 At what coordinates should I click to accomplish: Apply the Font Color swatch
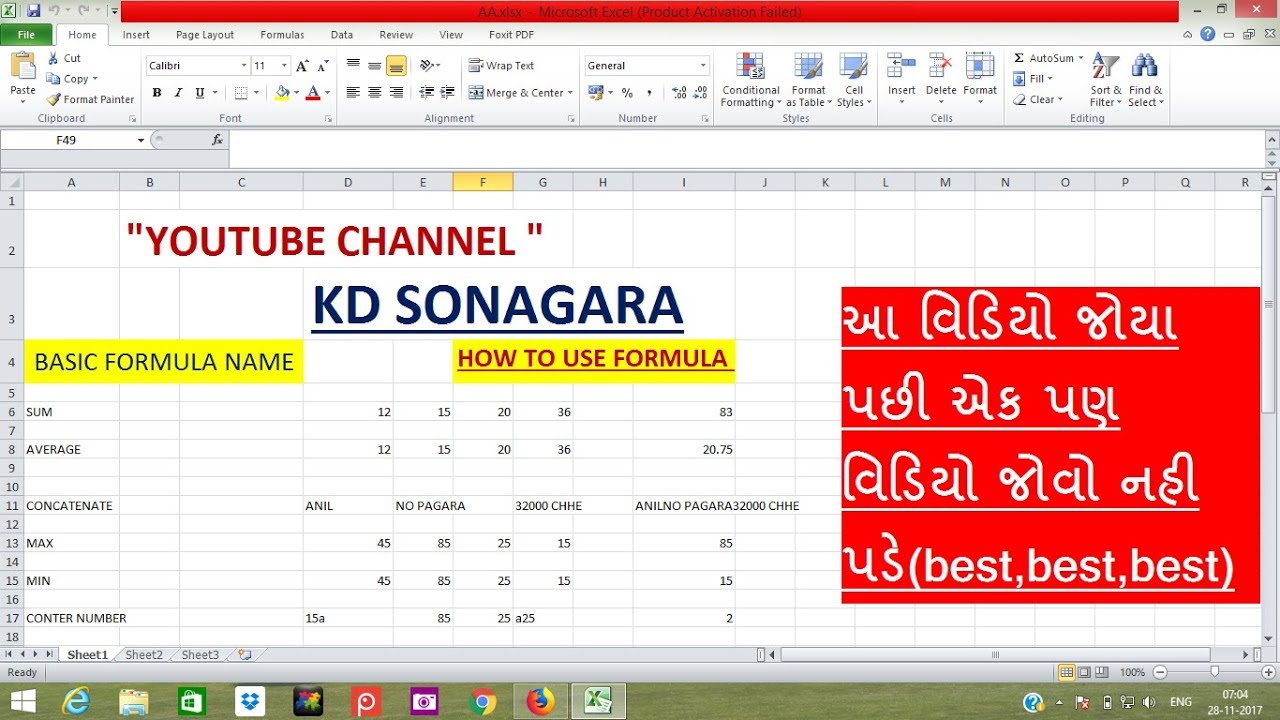313,93
